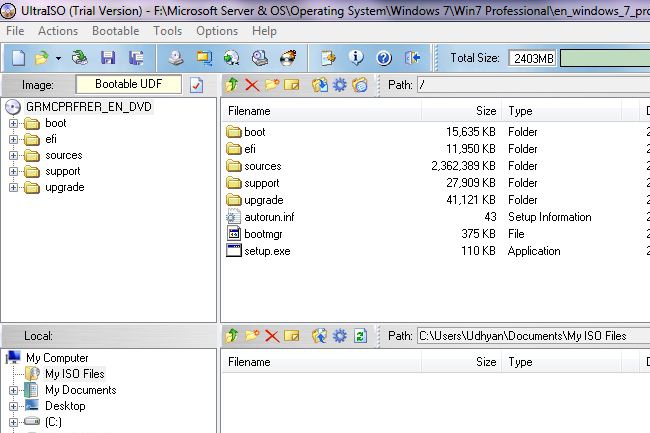The image size is (650, 433).
Task: Expand My Documents in the Local tree
Action: click(x=13, y=390)
